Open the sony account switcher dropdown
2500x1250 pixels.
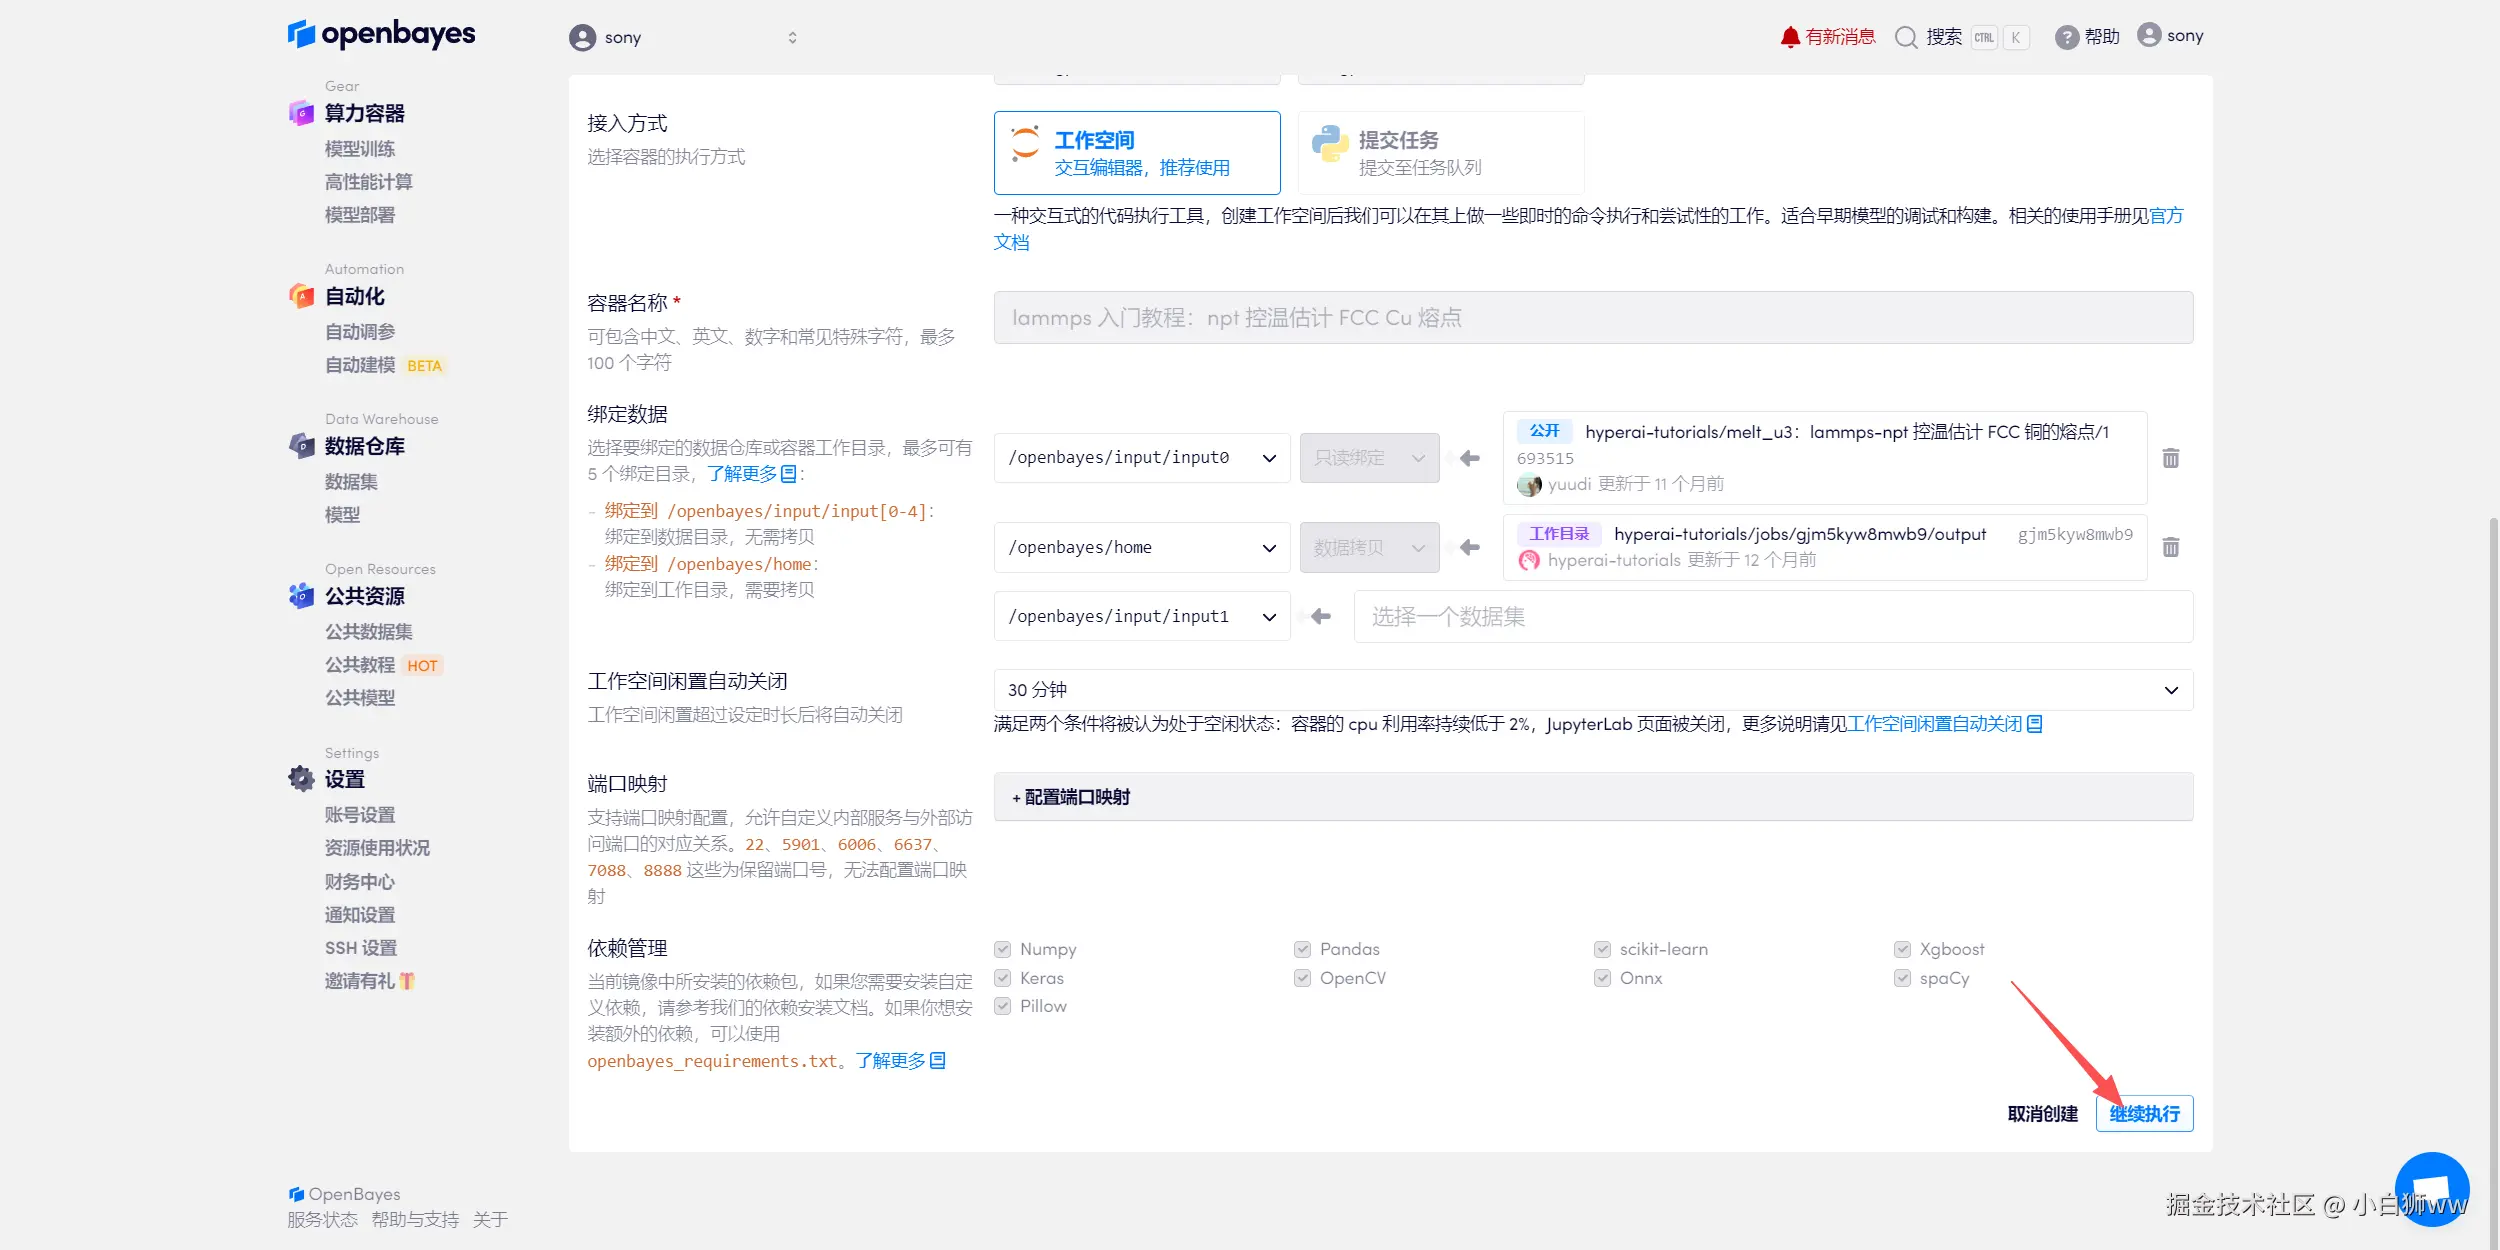683,38
